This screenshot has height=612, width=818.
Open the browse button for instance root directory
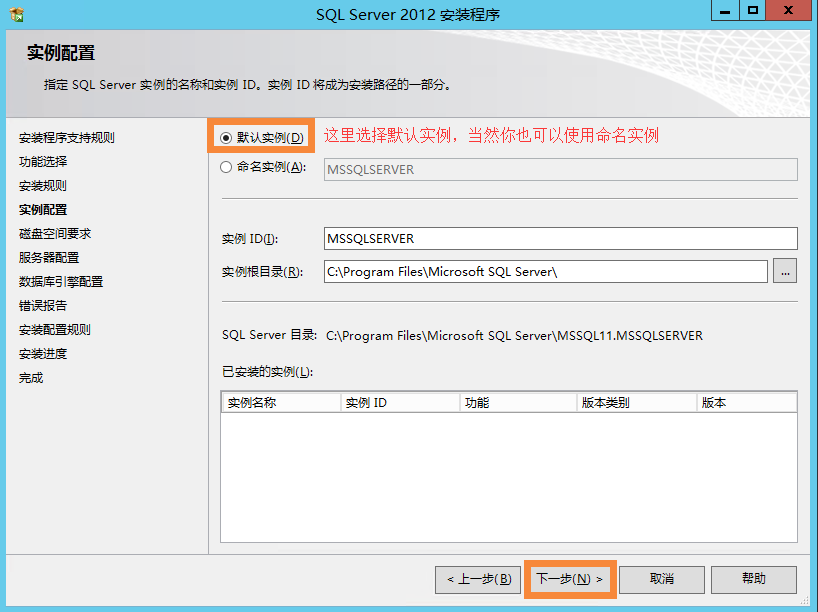click(785, 271)
